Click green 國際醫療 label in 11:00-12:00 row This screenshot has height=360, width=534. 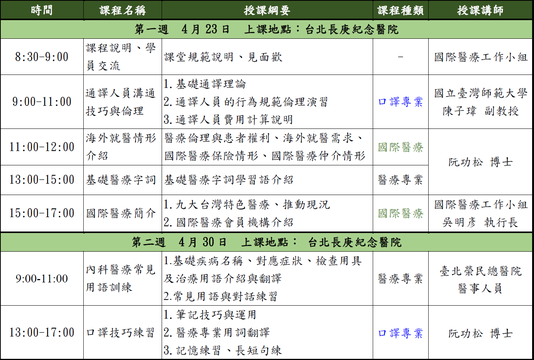coord(400,147)
